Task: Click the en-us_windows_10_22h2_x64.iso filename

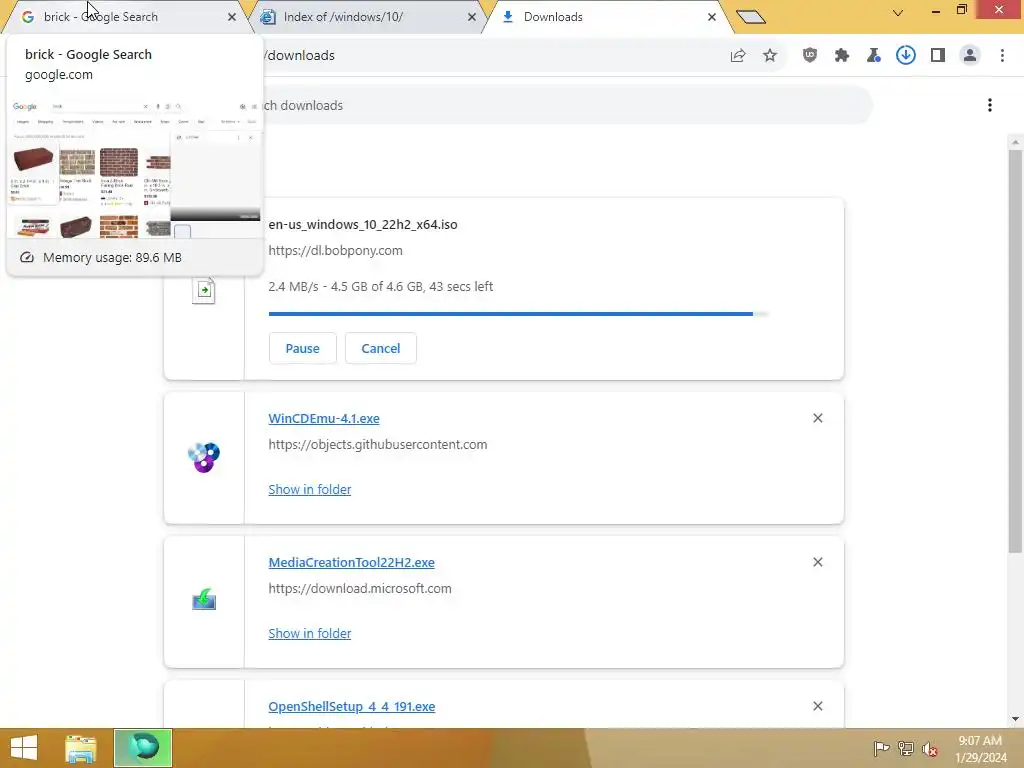Action: (363, 225)
